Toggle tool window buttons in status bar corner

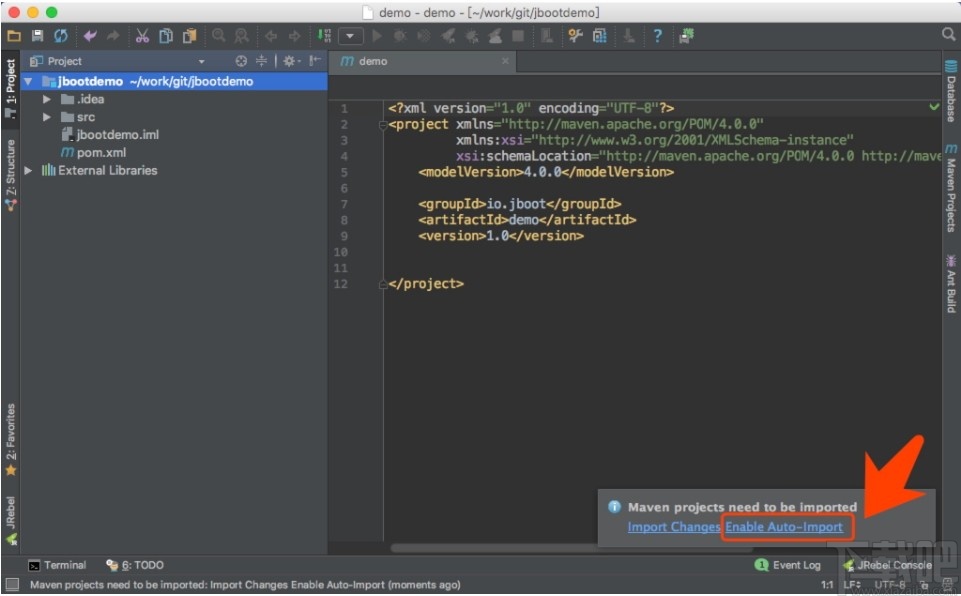click(12, 585)
